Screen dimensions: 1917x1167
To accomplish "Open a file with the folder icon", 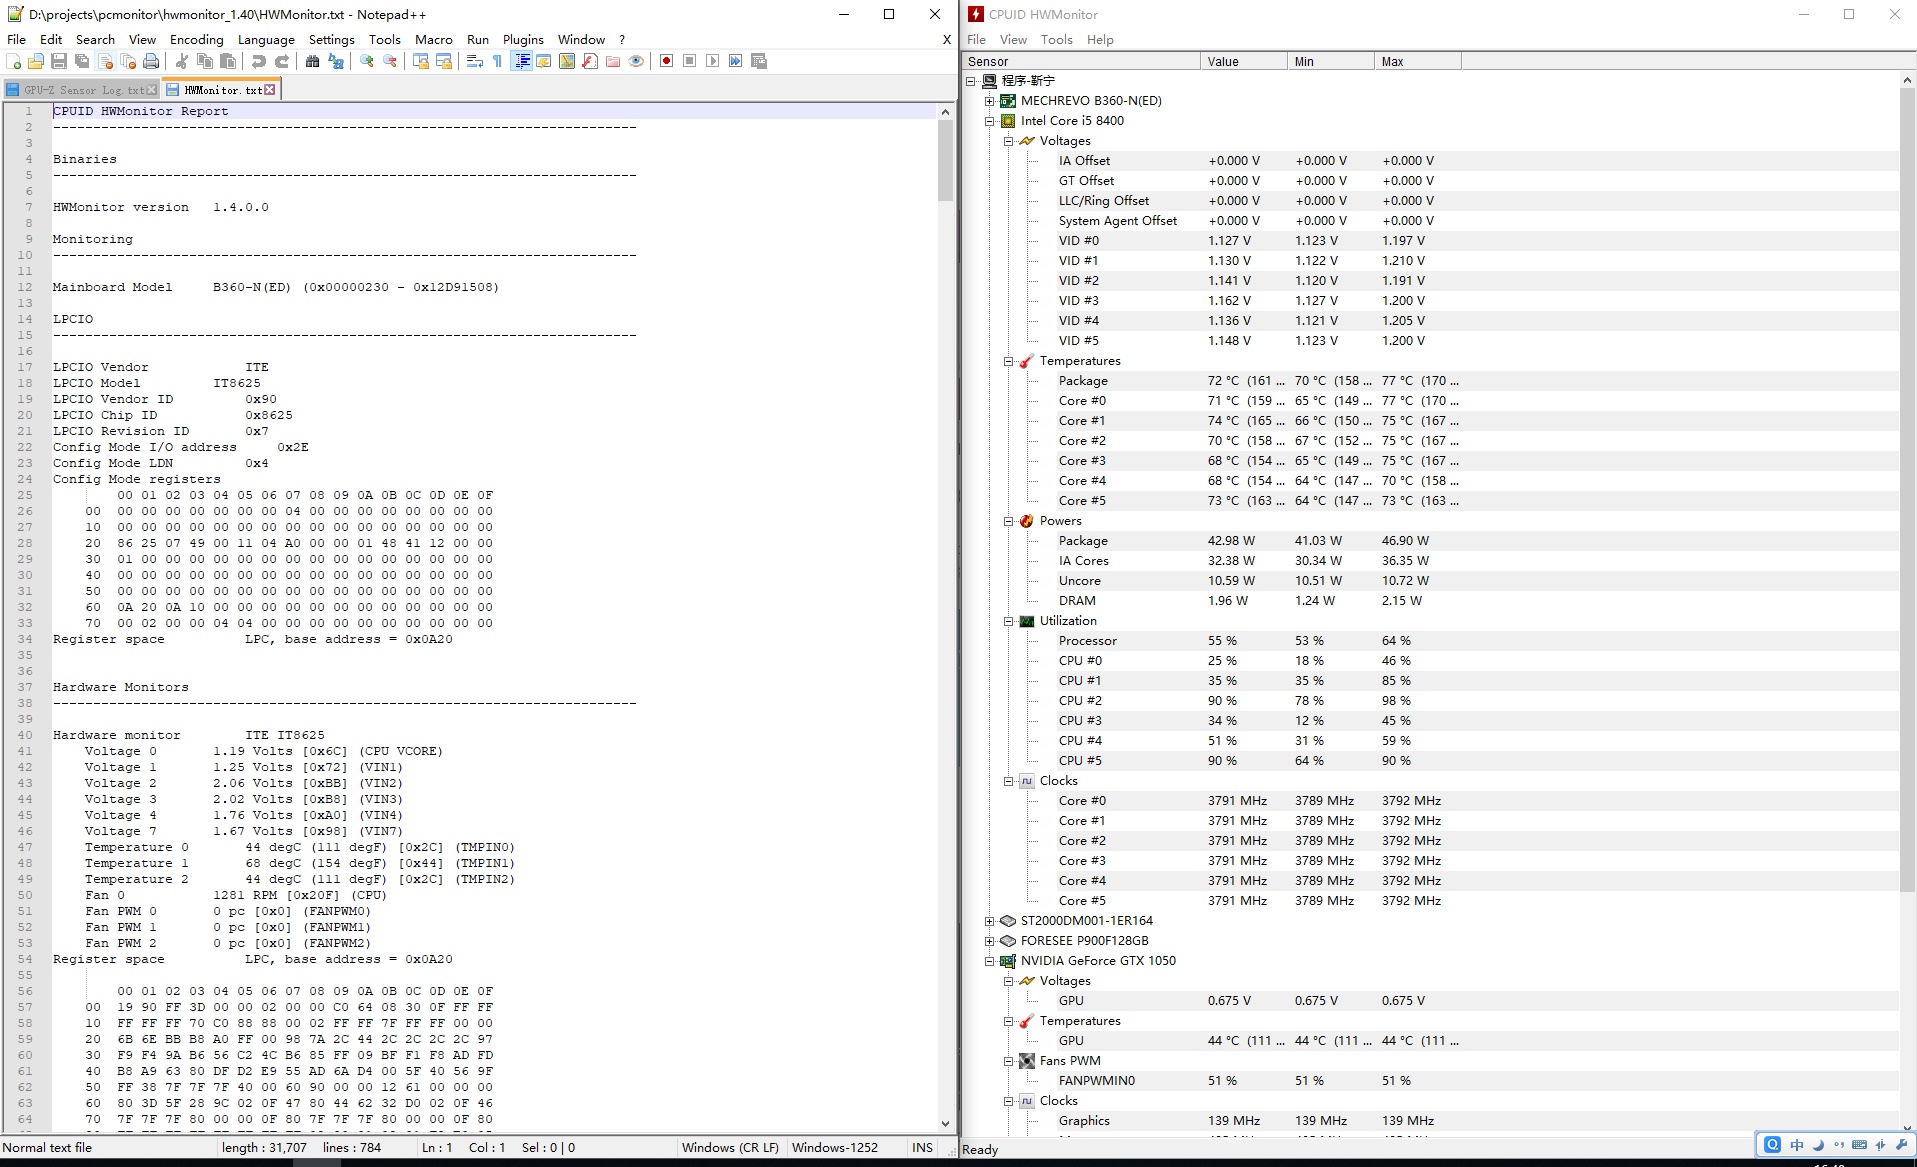I will click(x=36, y=61).
